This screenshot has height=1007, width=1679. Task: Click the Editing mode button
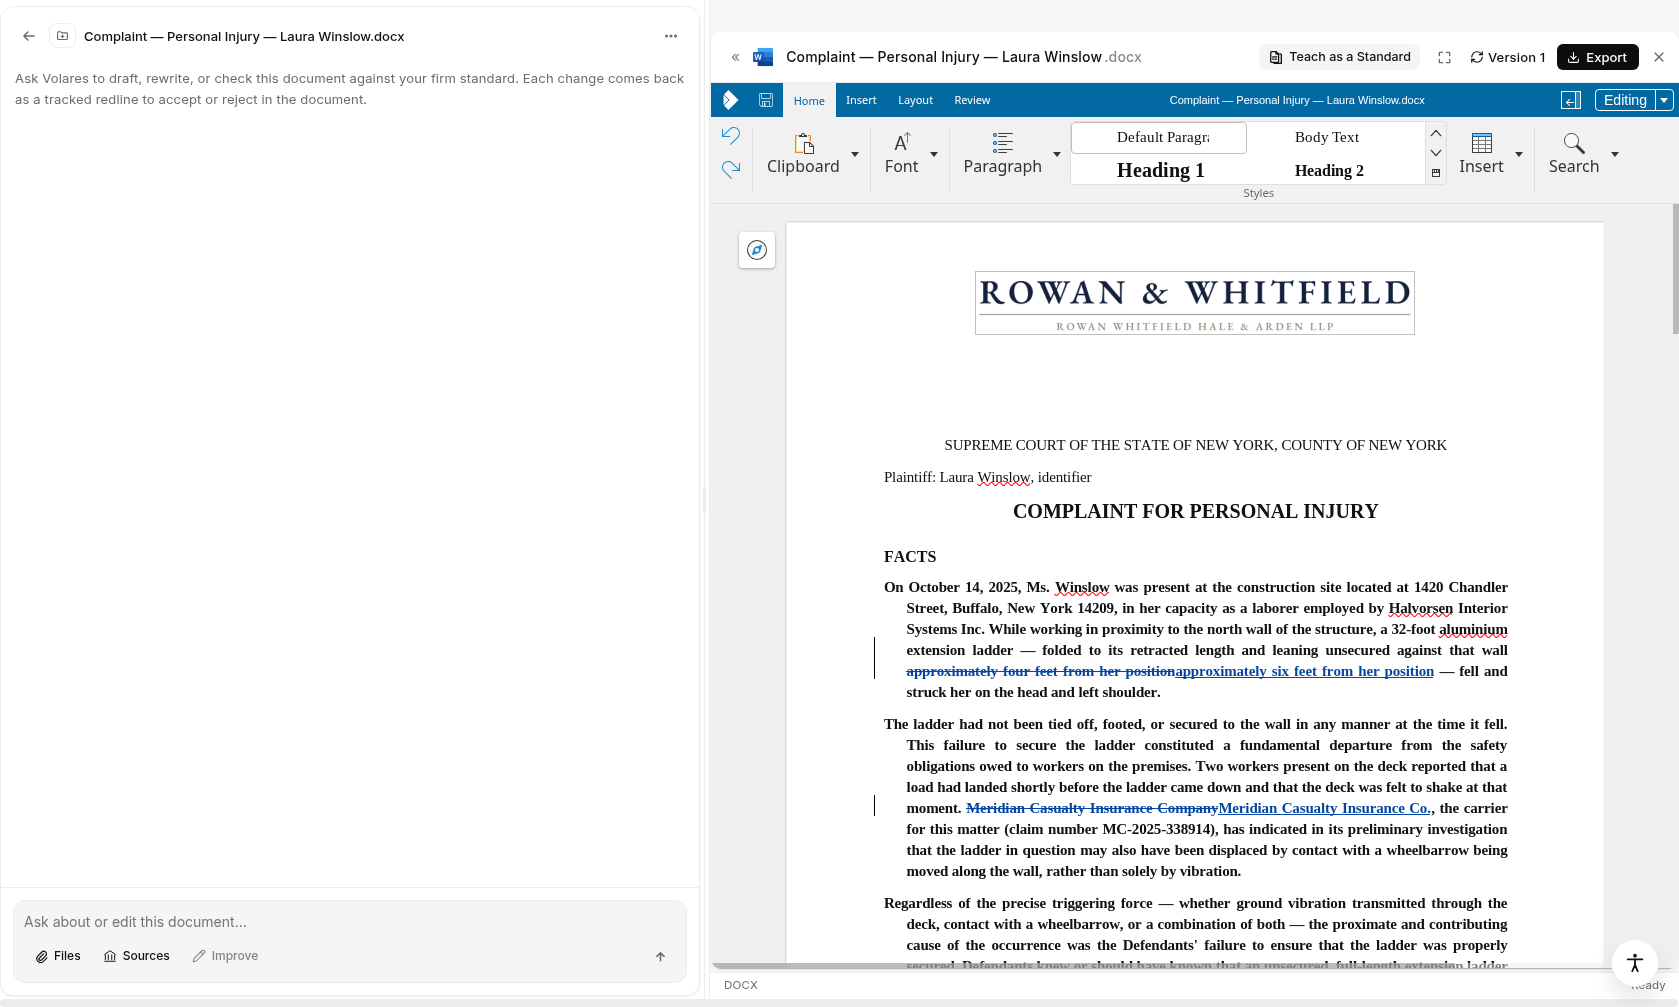tap(1625, 100)
